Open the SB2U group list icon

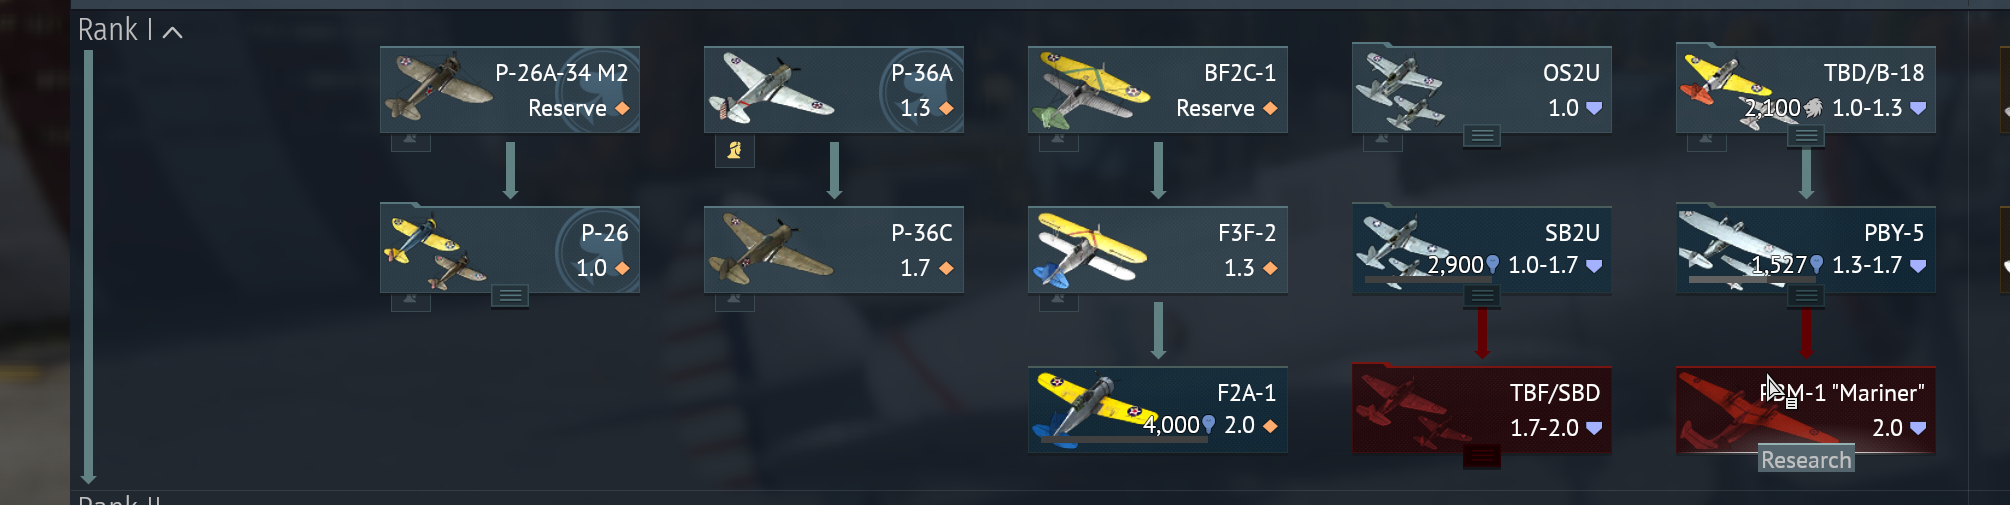(1482, 296)
